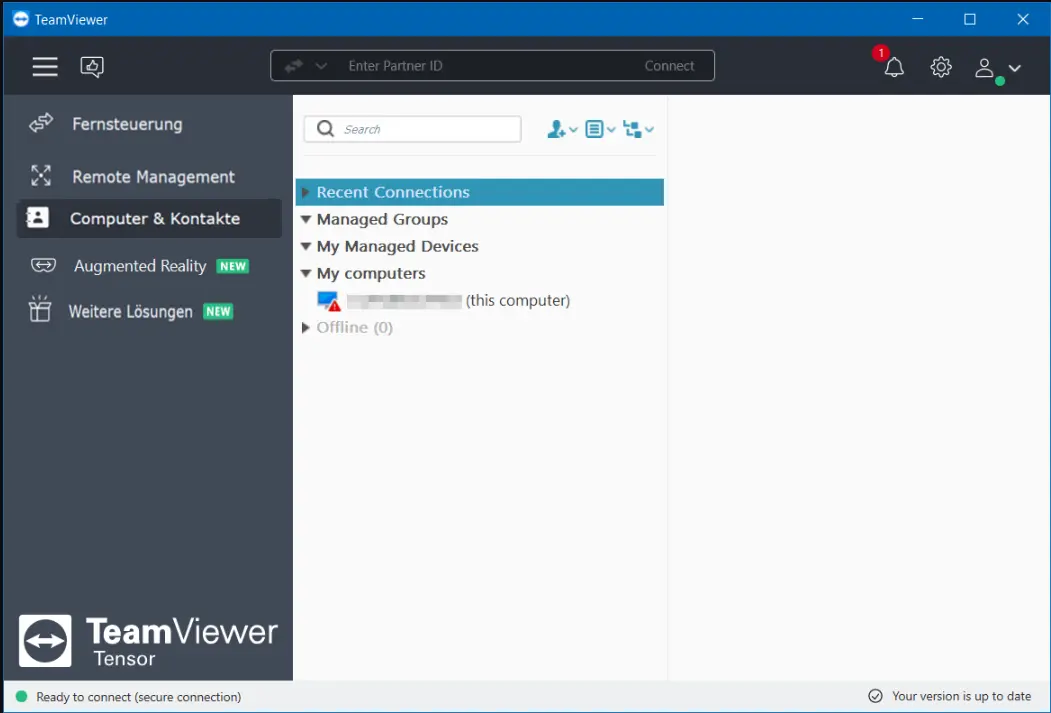Open Augmented Reality section

149,266
